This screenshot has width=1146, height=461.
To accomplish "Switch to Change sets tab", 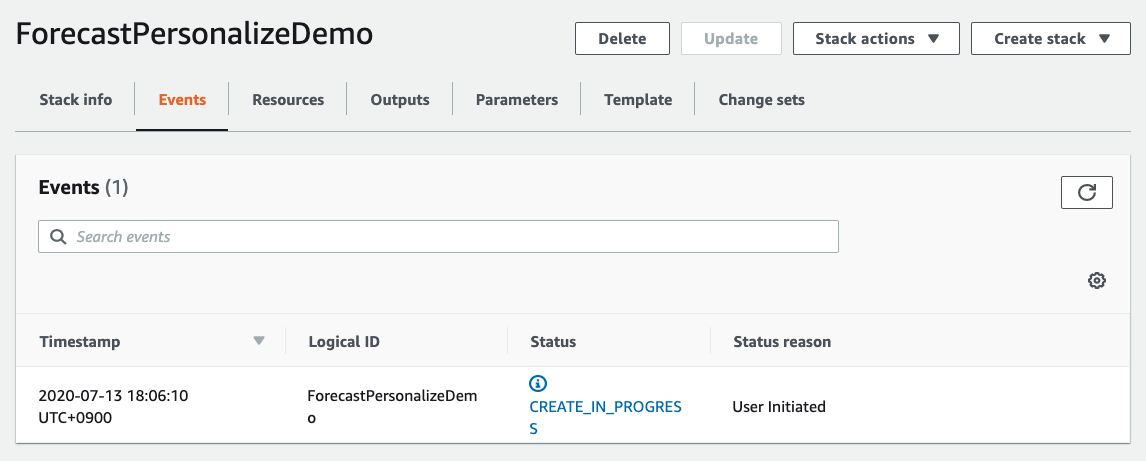I will tap(762, 99).
